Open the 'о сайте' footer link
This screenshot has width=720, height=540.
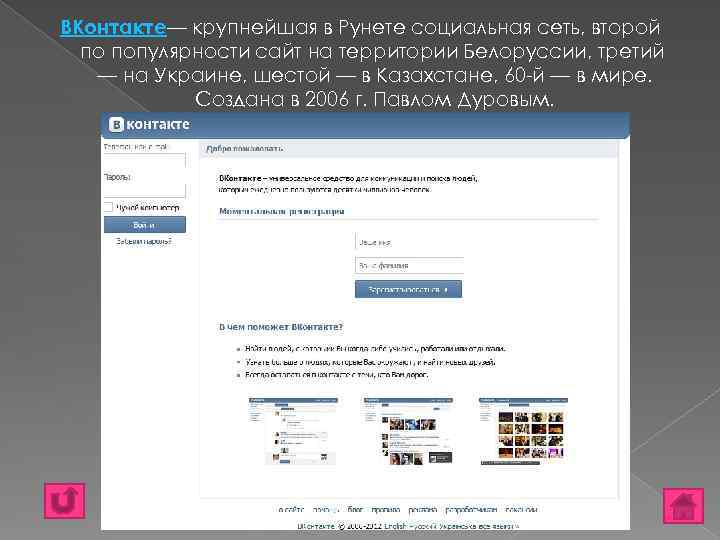pos(291,510)
